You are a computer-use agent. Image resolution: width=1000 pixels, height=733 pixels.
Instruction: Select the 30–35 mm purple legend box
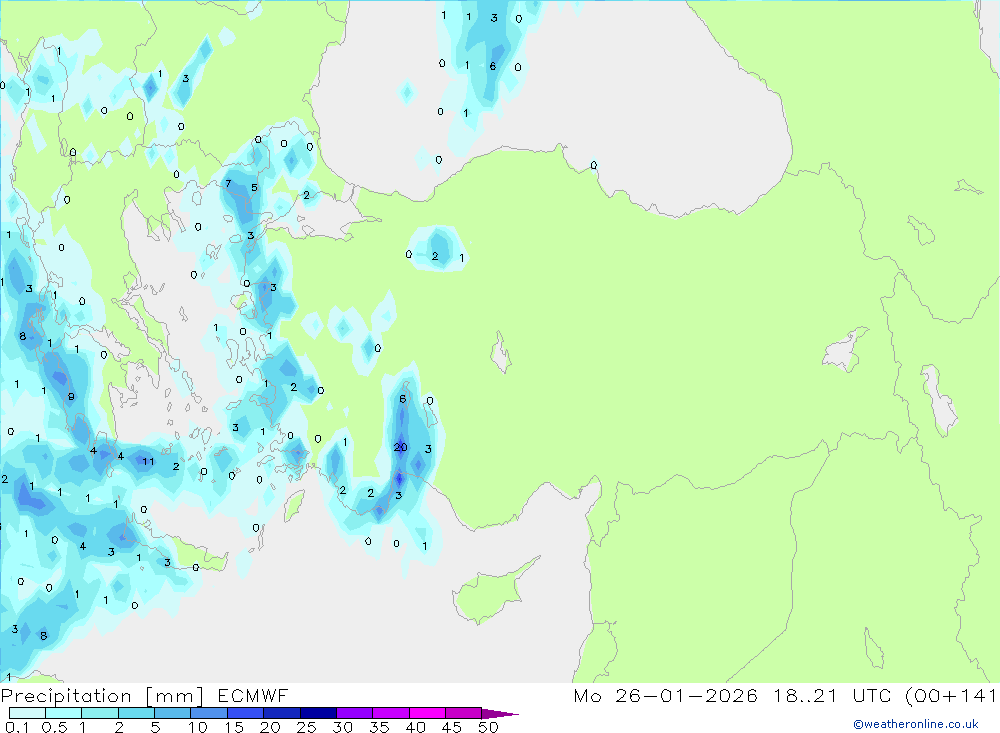[354, 713]
